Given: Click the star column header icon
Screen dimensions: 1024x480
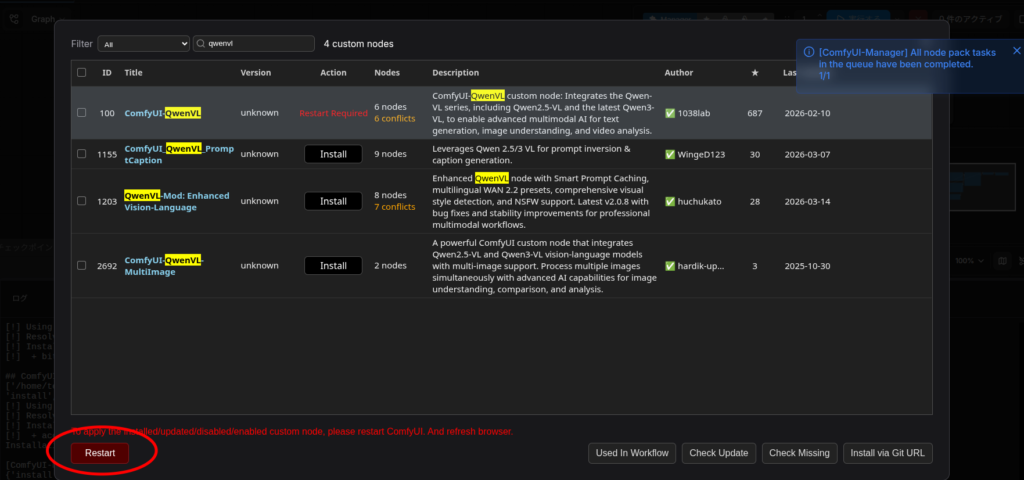Looking at the screenshot, I should click(x=755, y=73).
